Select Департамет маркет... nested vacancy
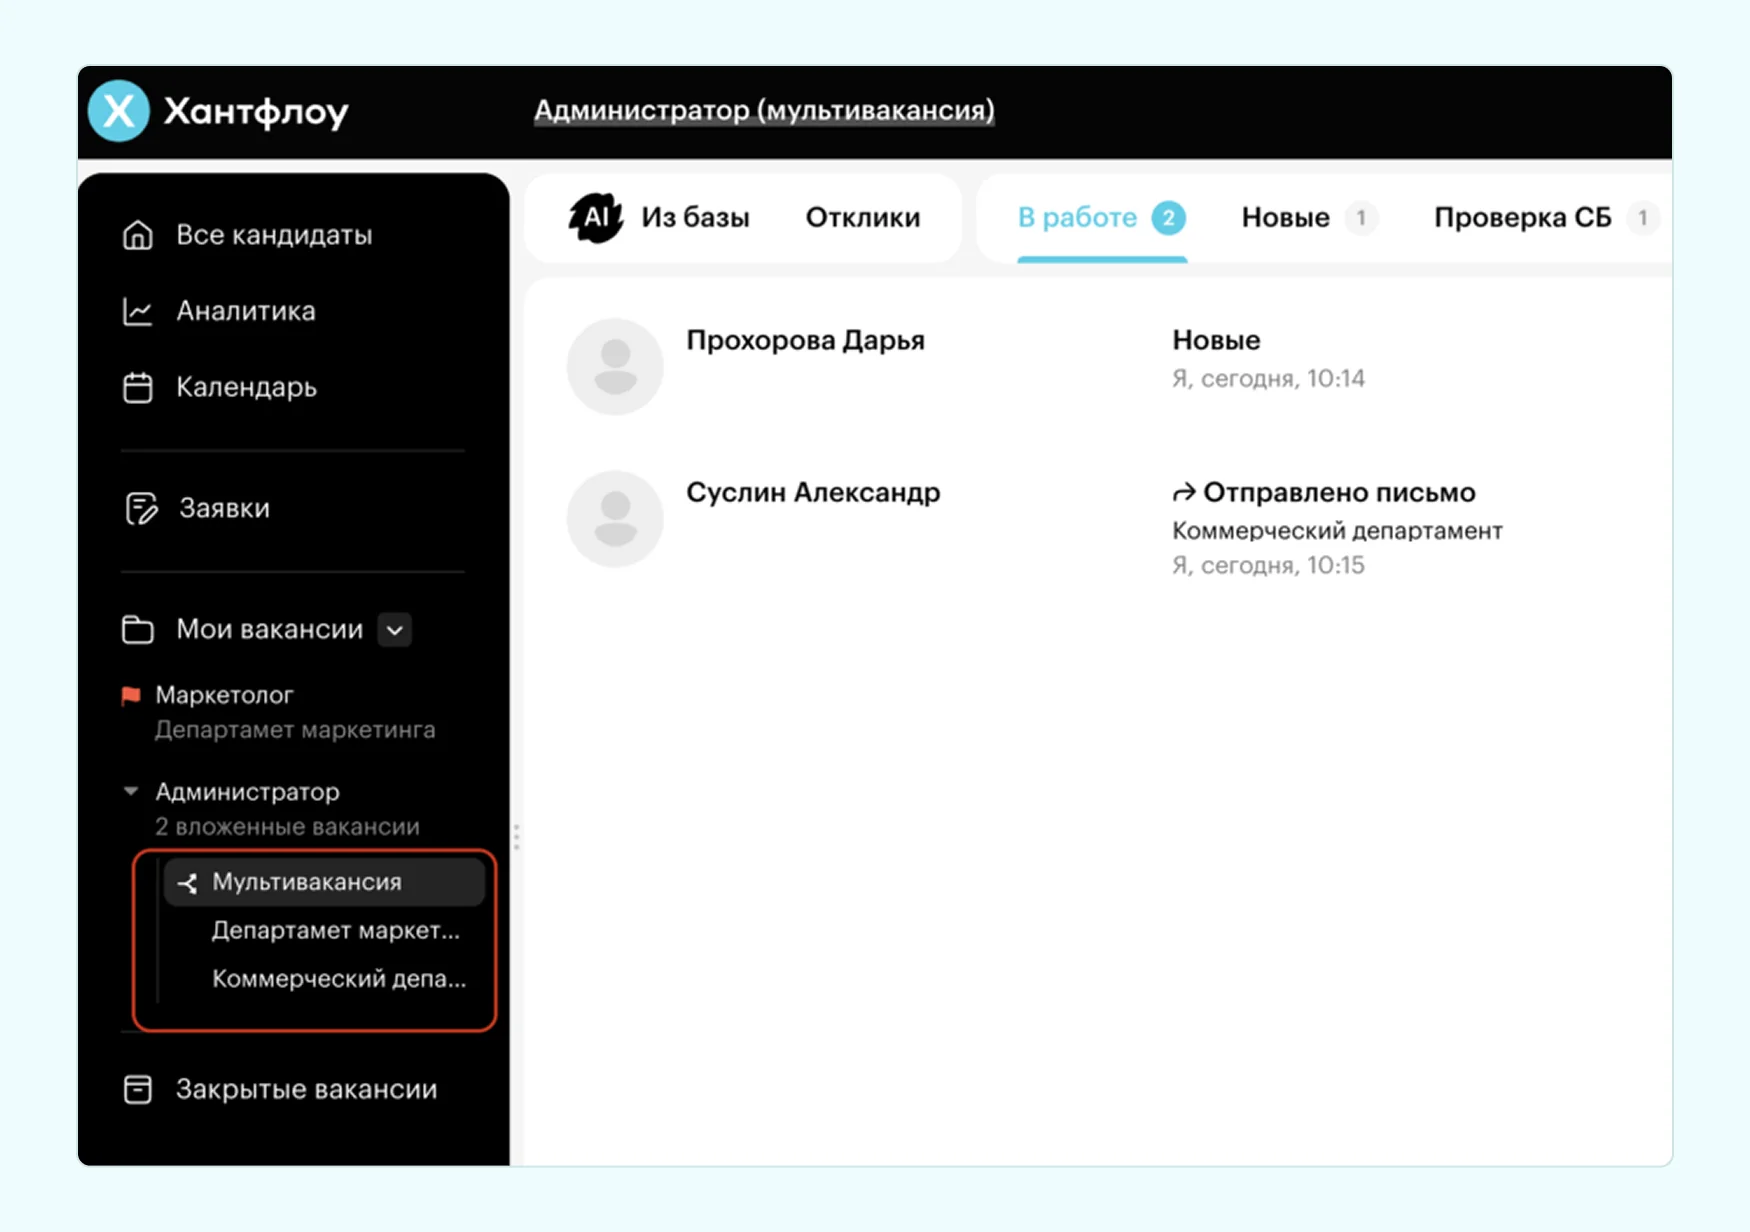Viewport: 1750px width, 1232px height. tap(336, 930)
